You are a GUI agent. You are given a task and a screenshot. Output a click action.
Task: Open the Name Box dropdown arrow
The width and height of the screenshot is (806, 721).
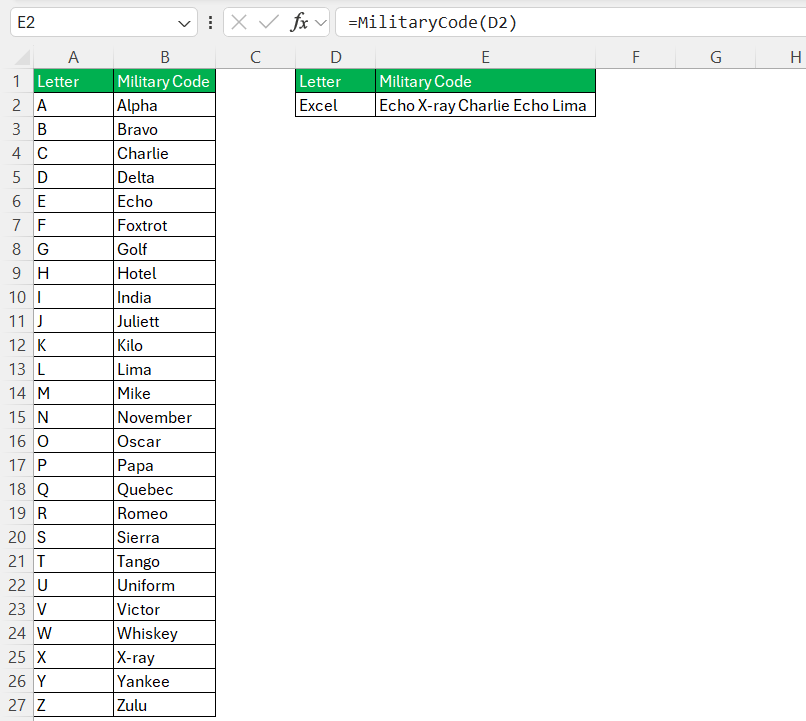184,23
